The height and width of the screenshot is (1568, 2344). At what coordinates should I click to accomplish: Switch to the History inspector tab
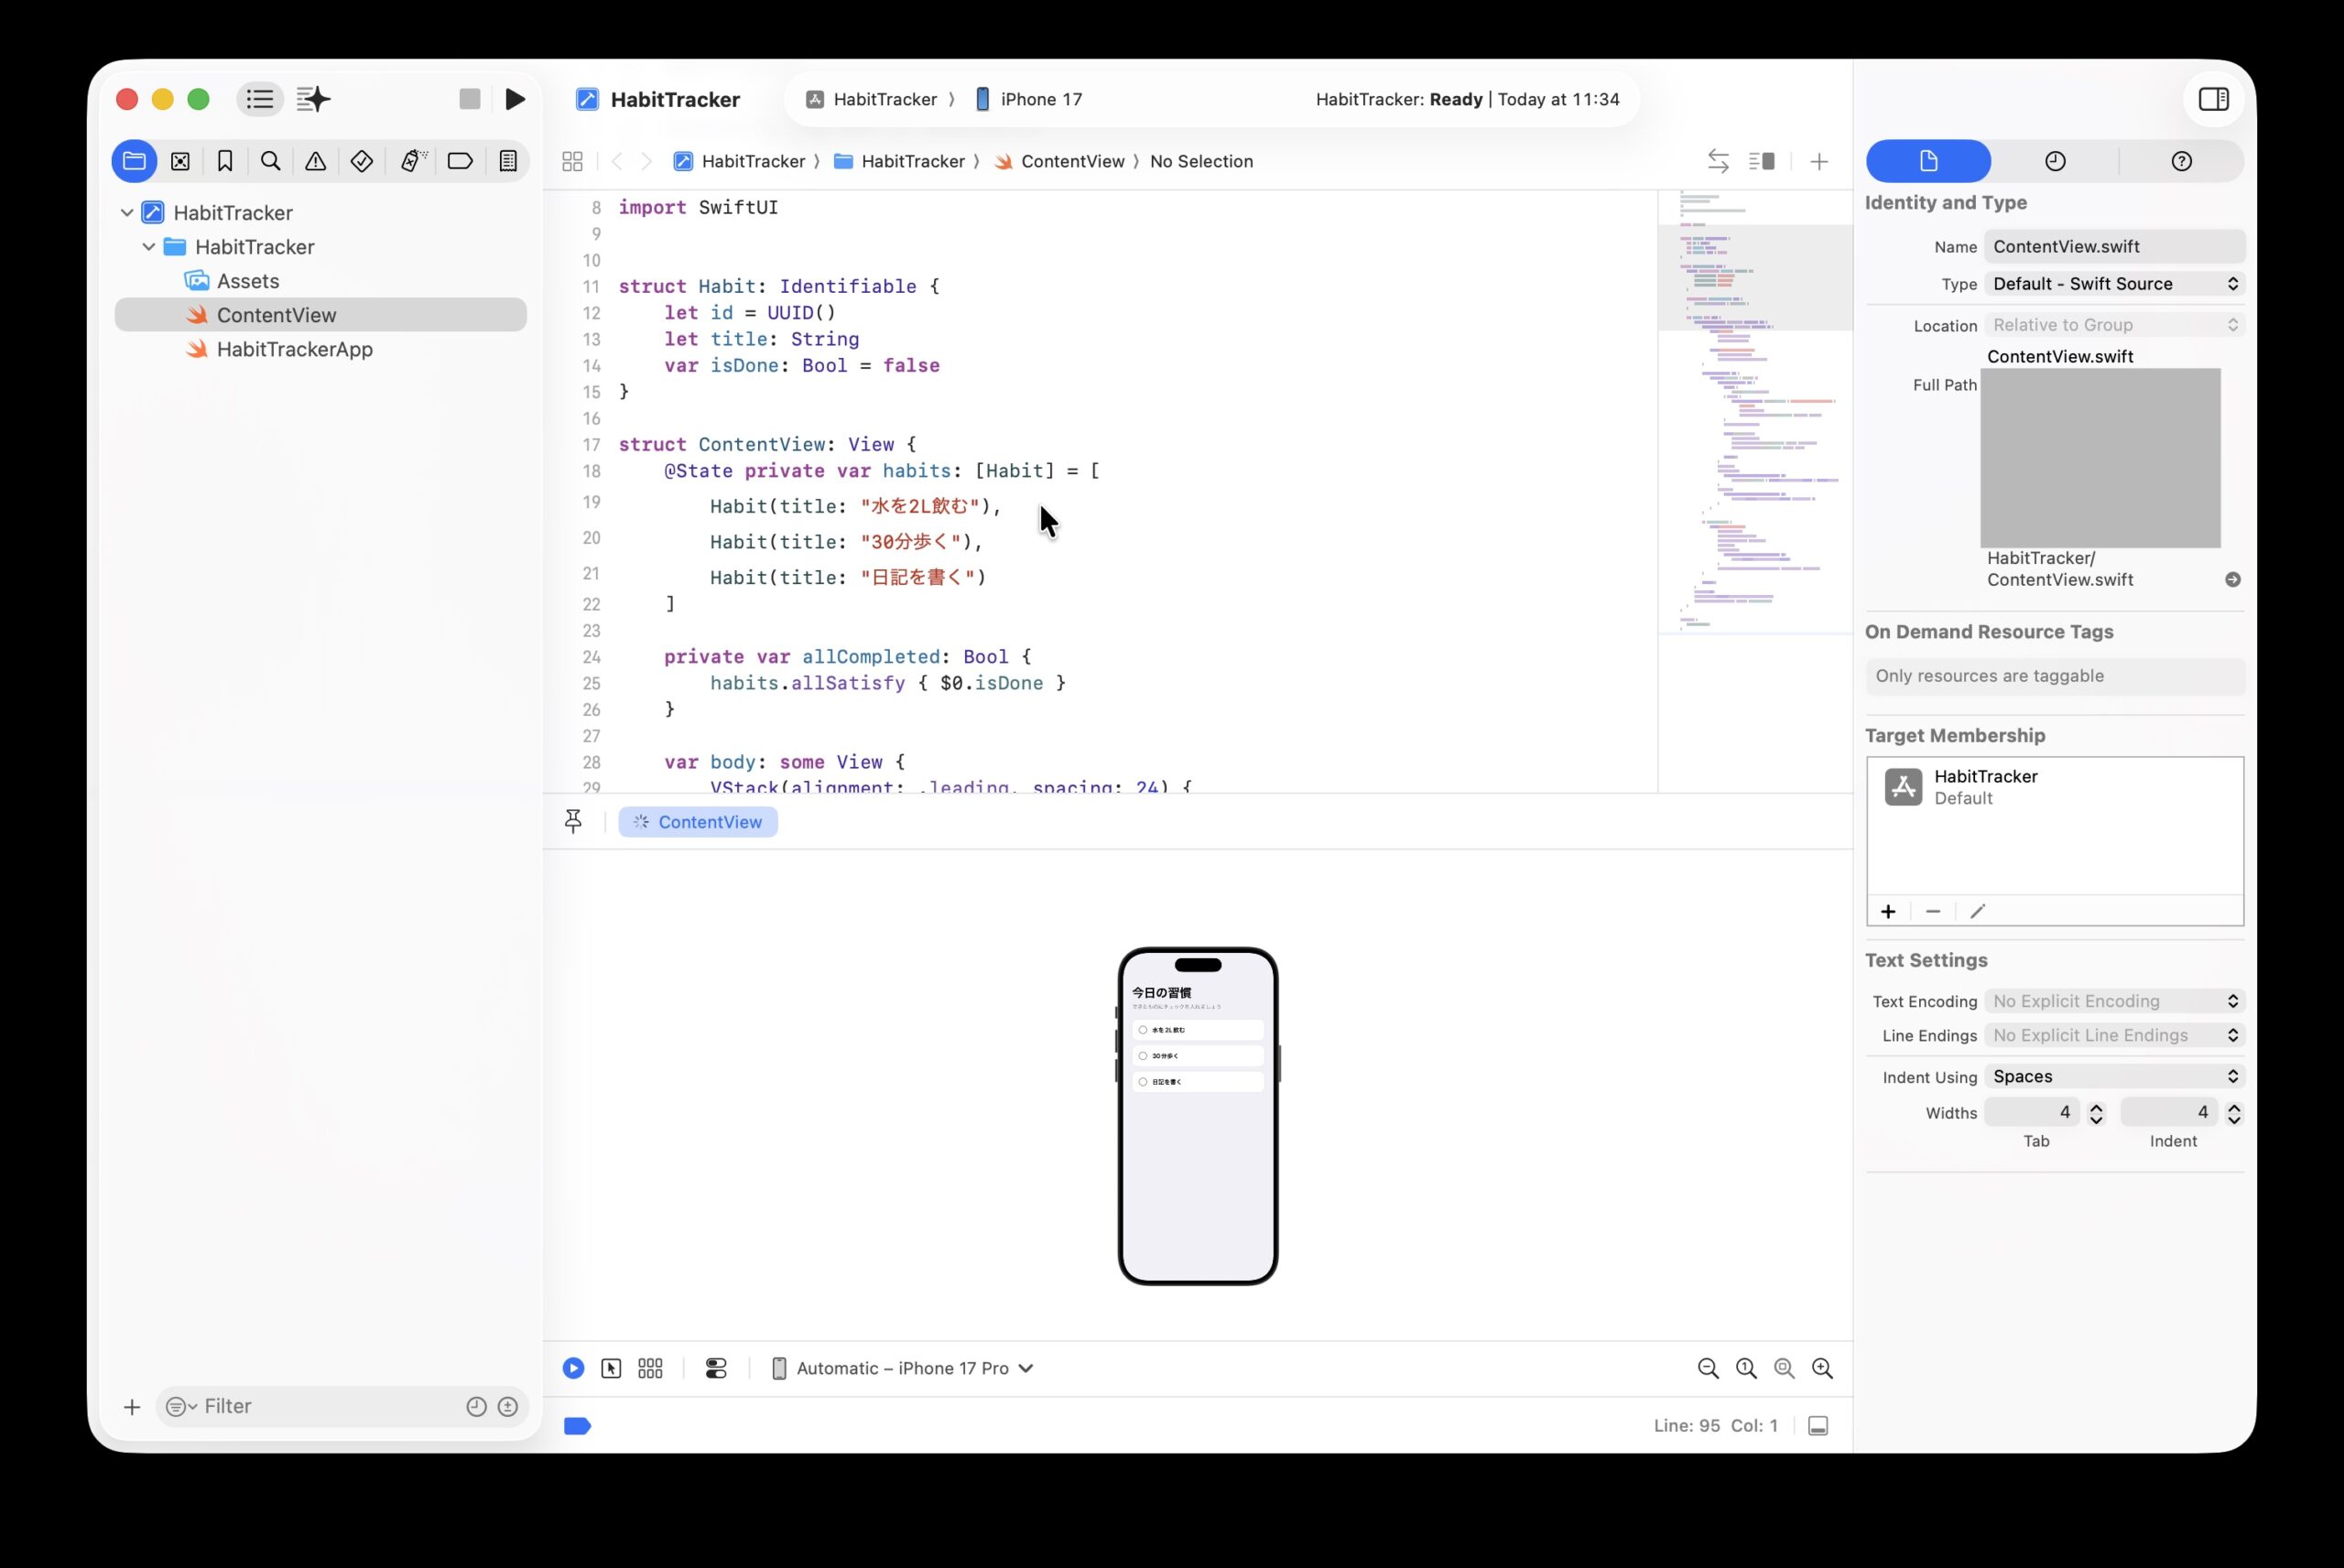point(2055,161)
